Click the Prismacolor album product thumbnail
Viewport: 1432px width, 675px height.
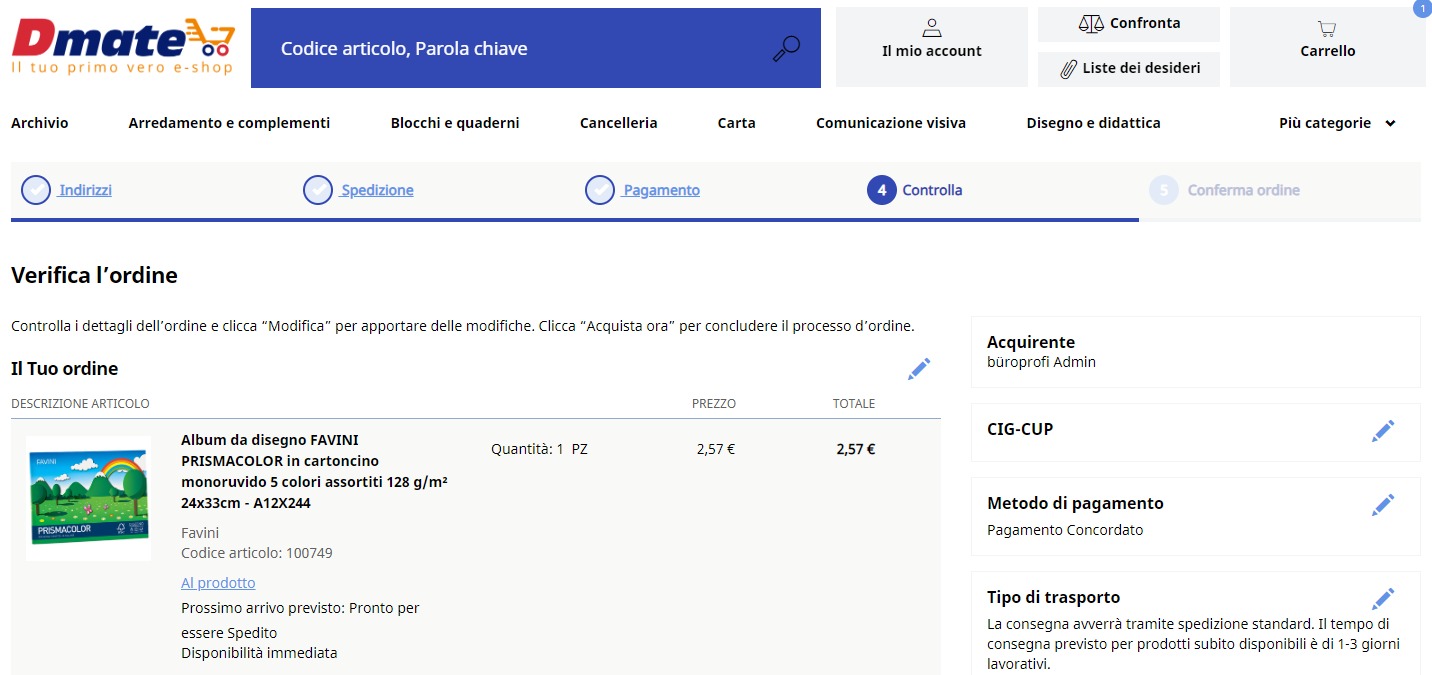(88, 498)
